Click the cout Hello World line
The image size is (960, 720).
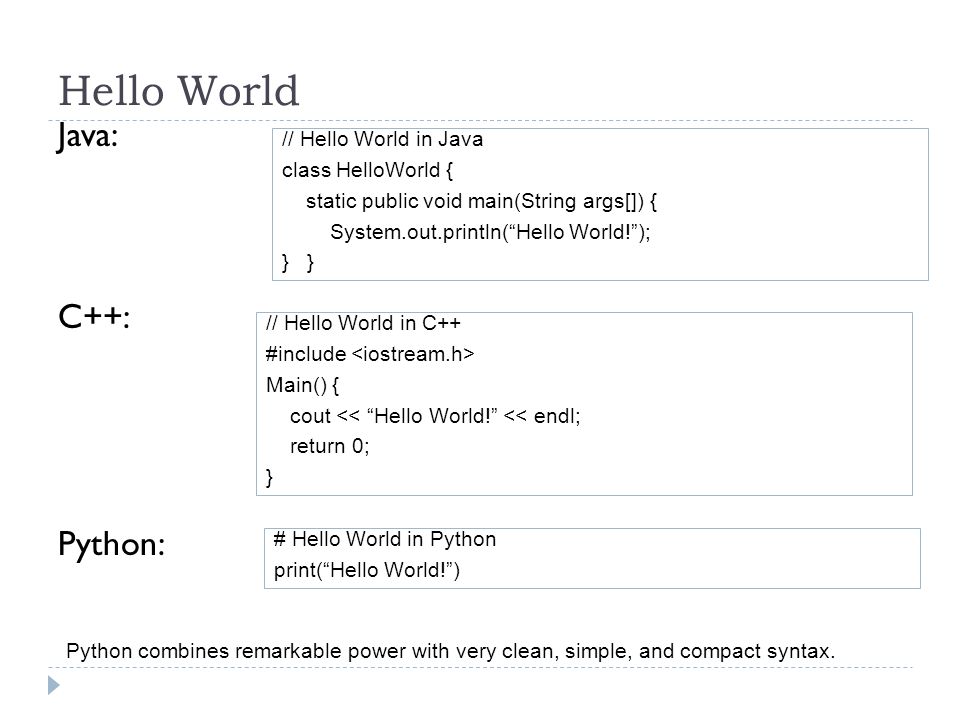click(x=435, y=416)
